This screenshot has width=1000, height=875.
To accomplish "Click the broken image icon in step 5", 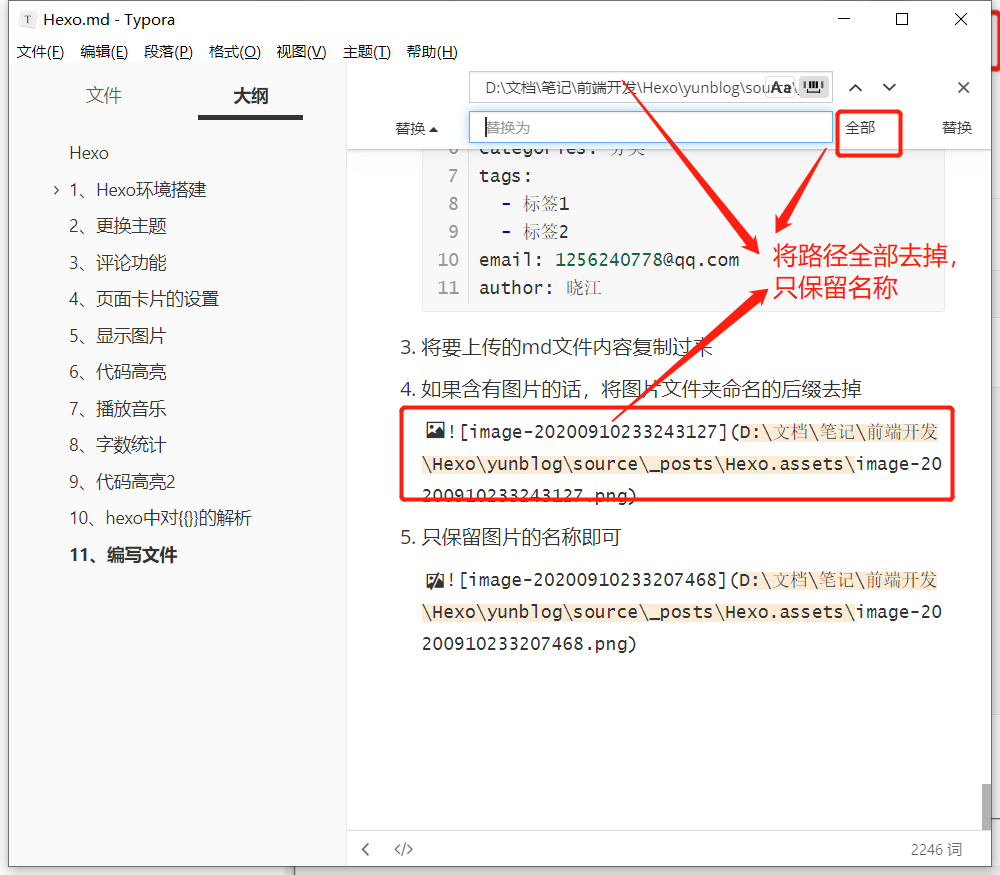I will pyautogui.click(x=435, y=580).
